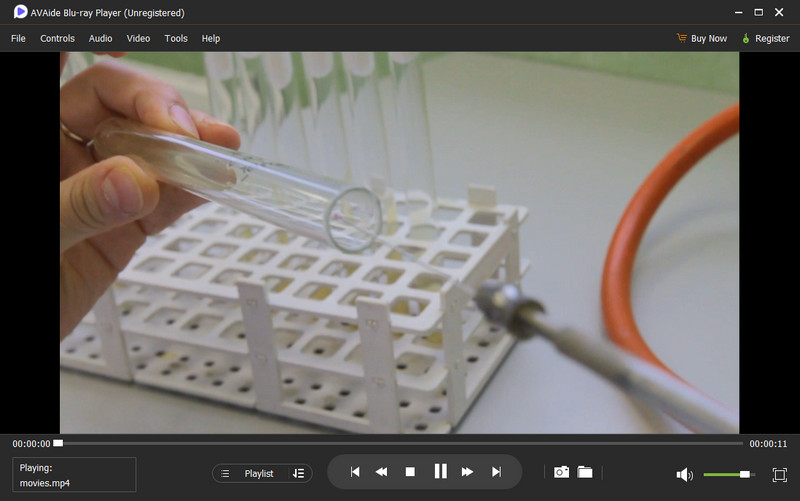The image size is (800, 501).
Task: Open the File menu
Action: tap(18, 38)
